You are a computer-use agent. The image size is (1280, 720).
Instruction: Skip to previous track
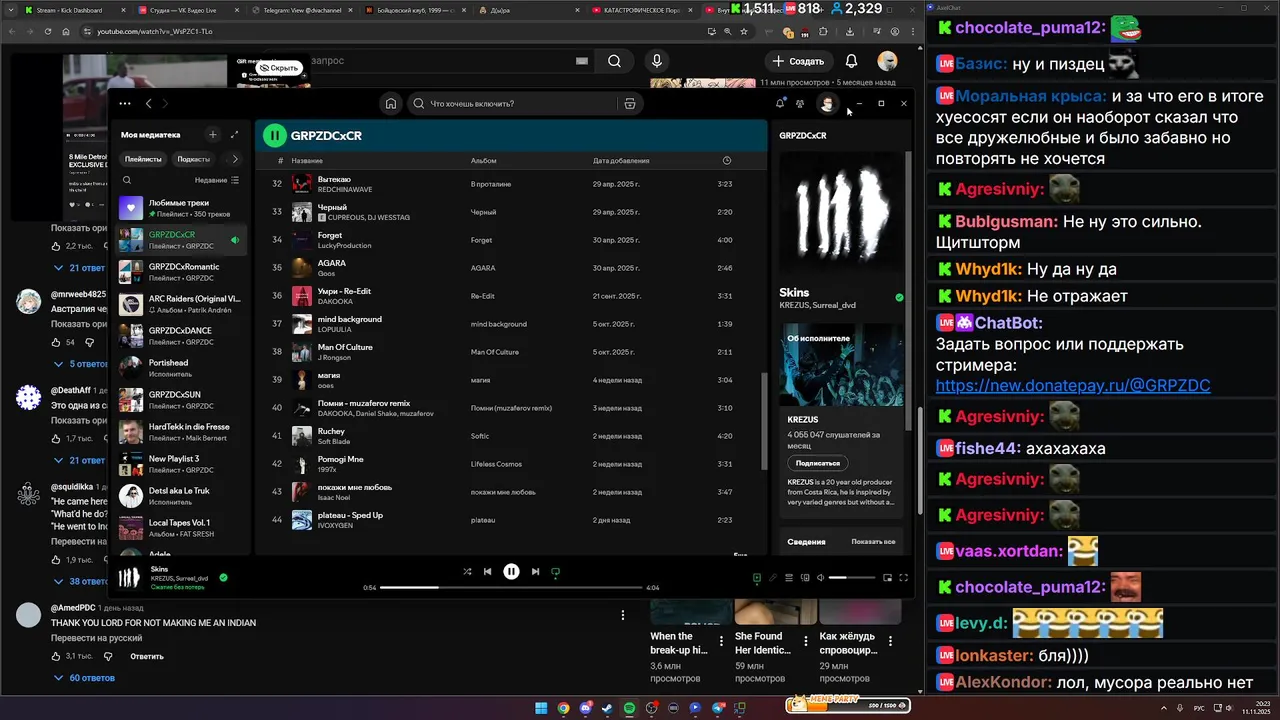point(487,572)
